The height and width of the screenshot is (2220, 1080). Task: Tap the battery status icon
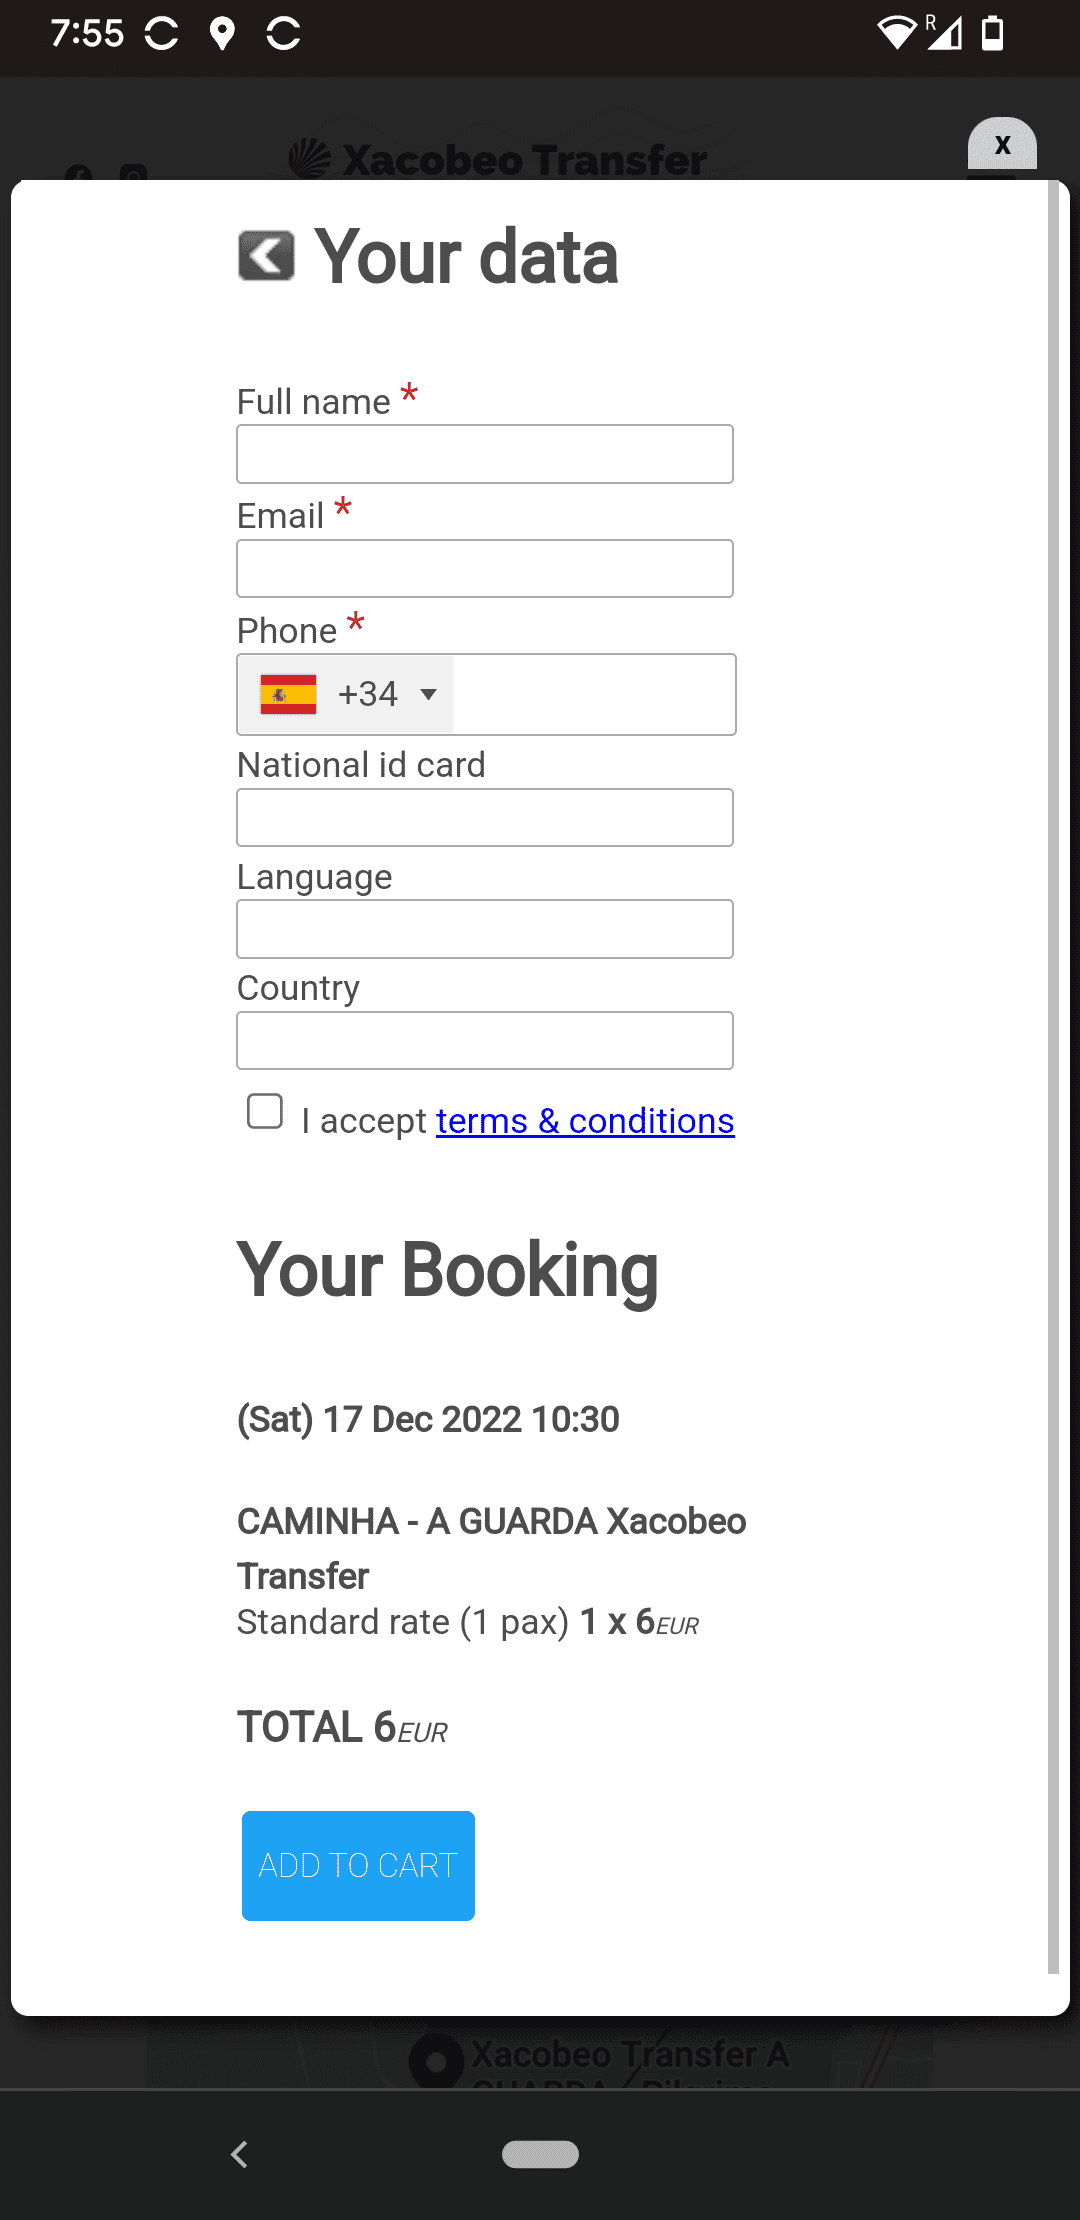[x=992, y=34]
